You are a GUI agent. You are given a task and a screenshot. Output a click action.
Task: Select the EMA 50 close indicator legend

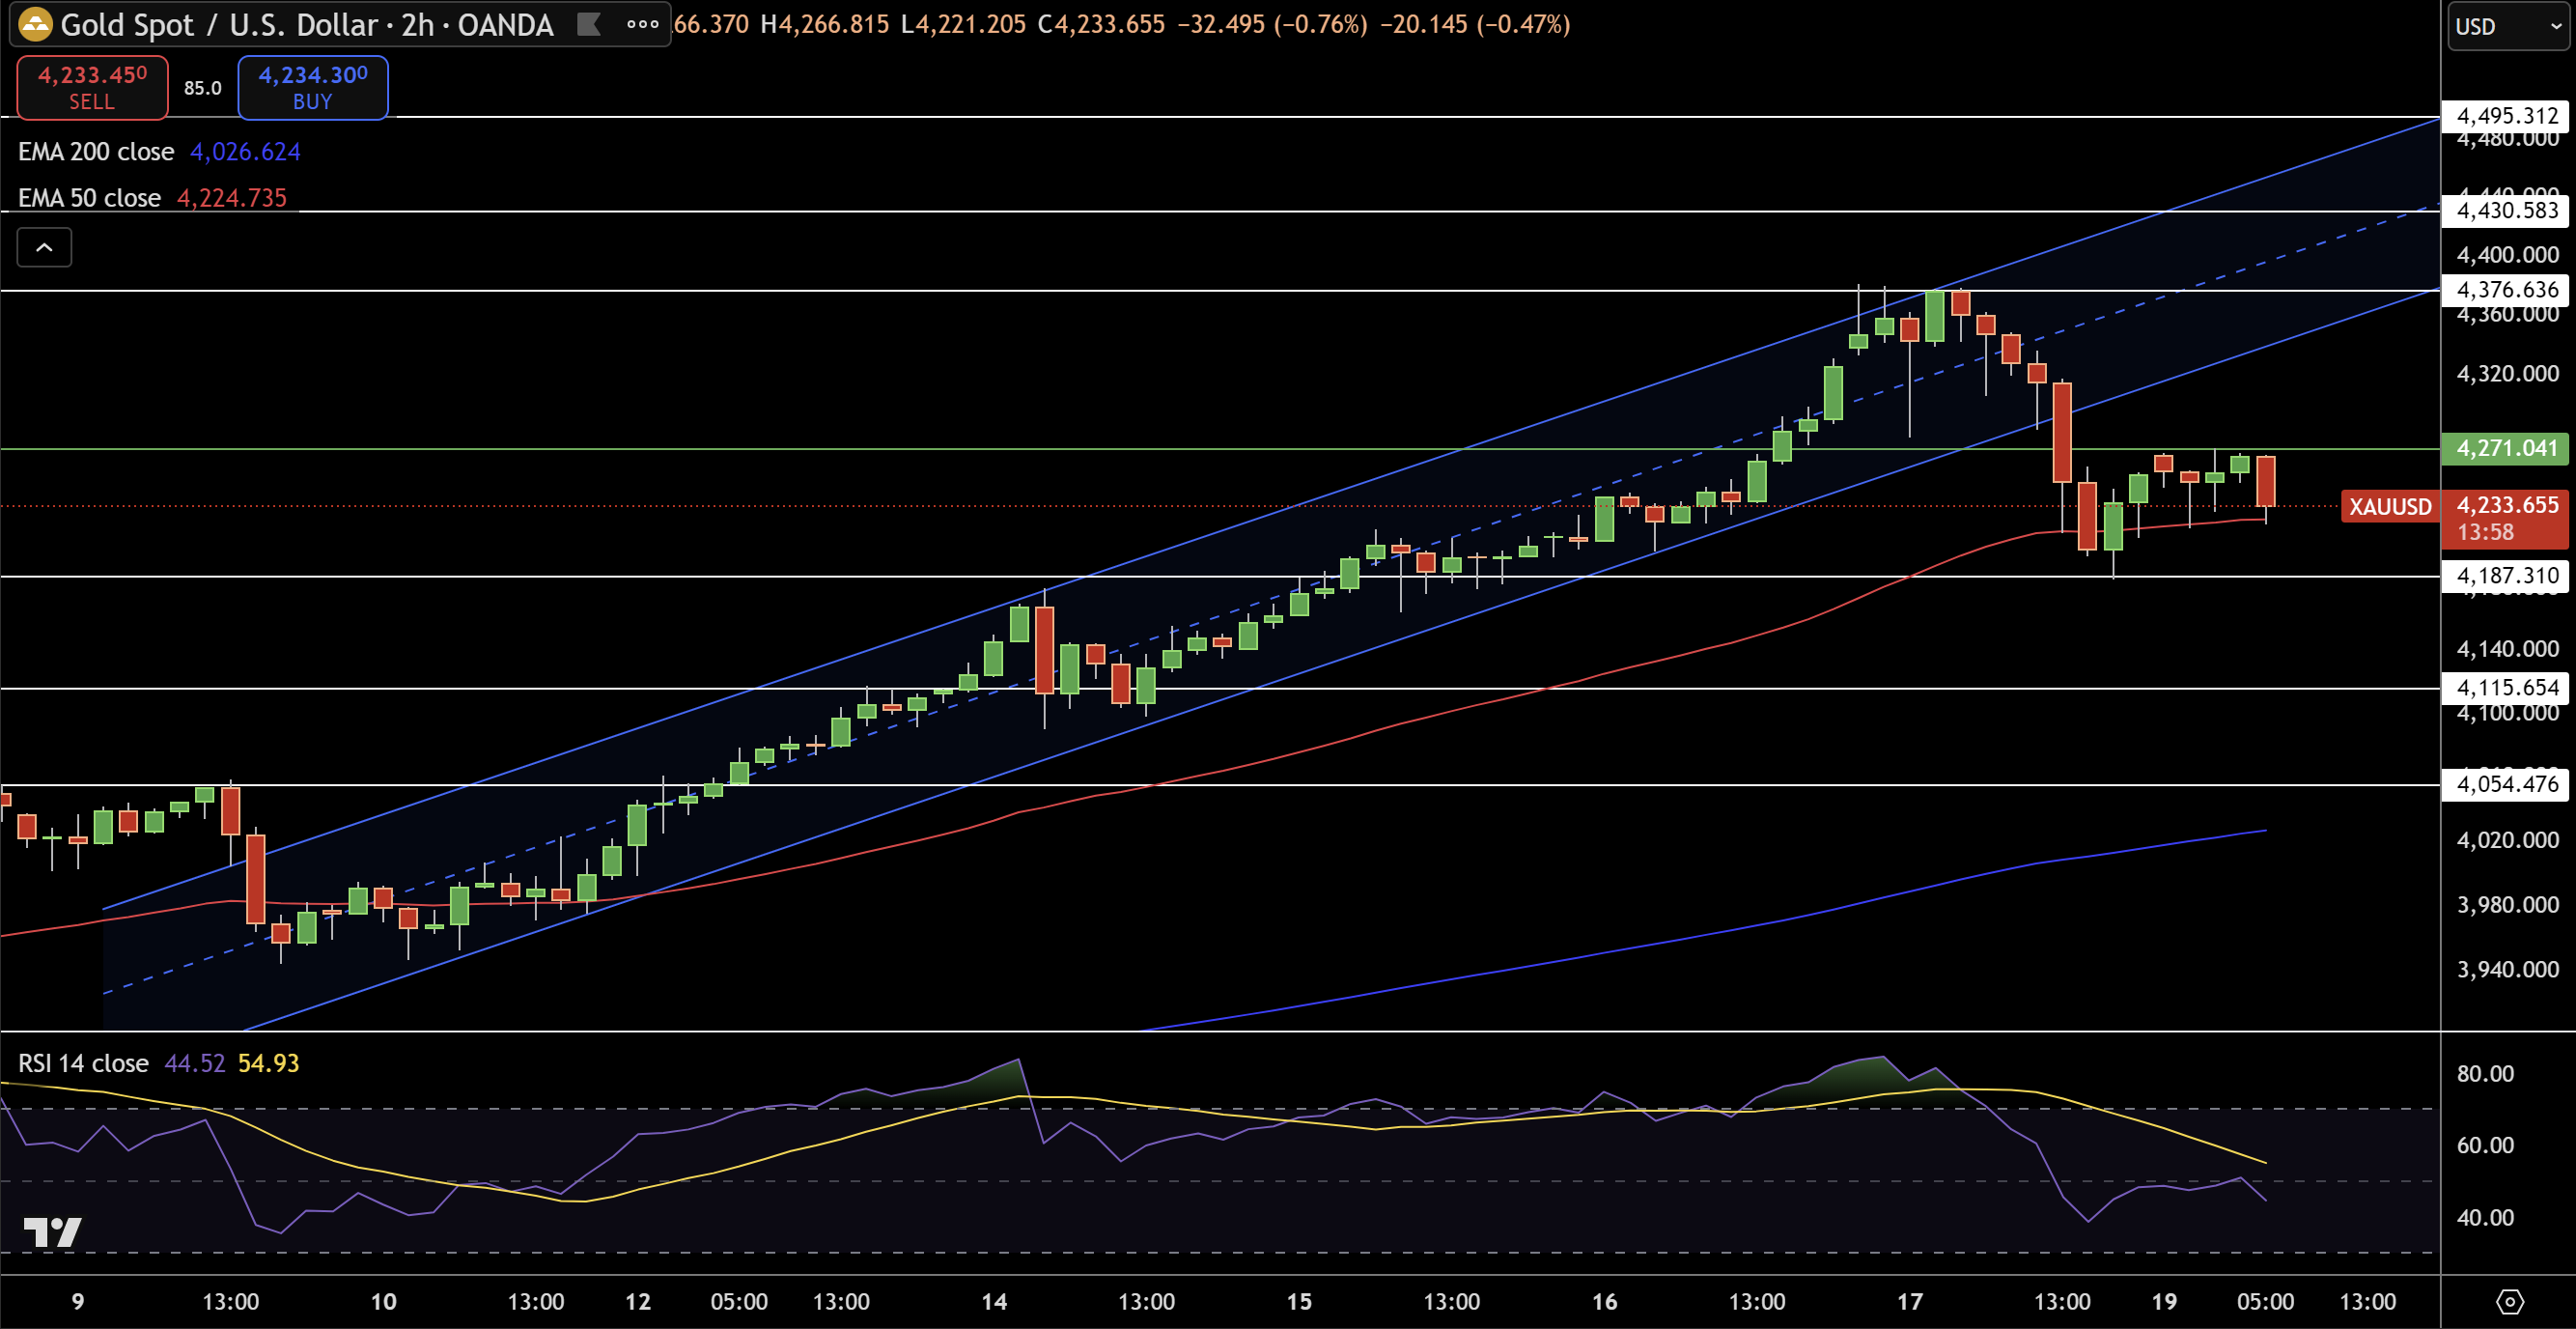point(89,198)
